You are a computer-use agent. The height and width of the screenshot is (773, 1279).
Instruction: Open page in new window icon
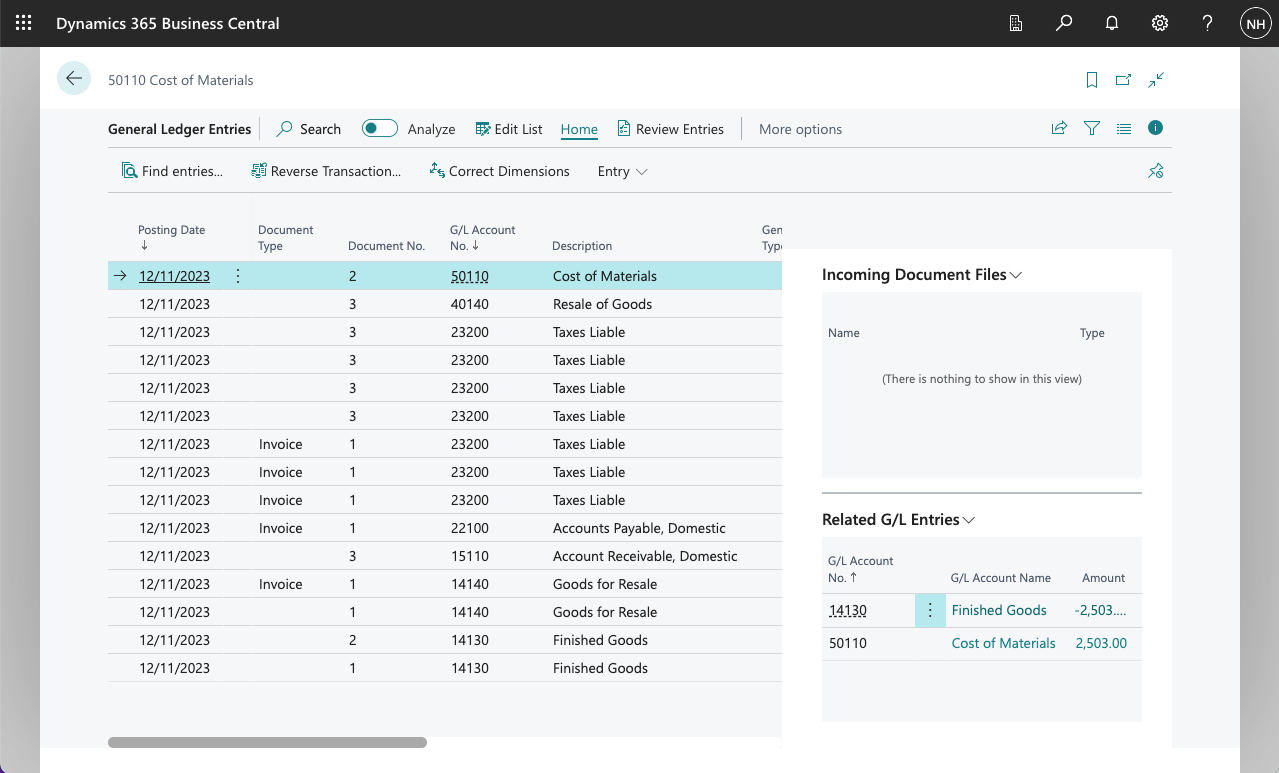(x=1124, y=80)
